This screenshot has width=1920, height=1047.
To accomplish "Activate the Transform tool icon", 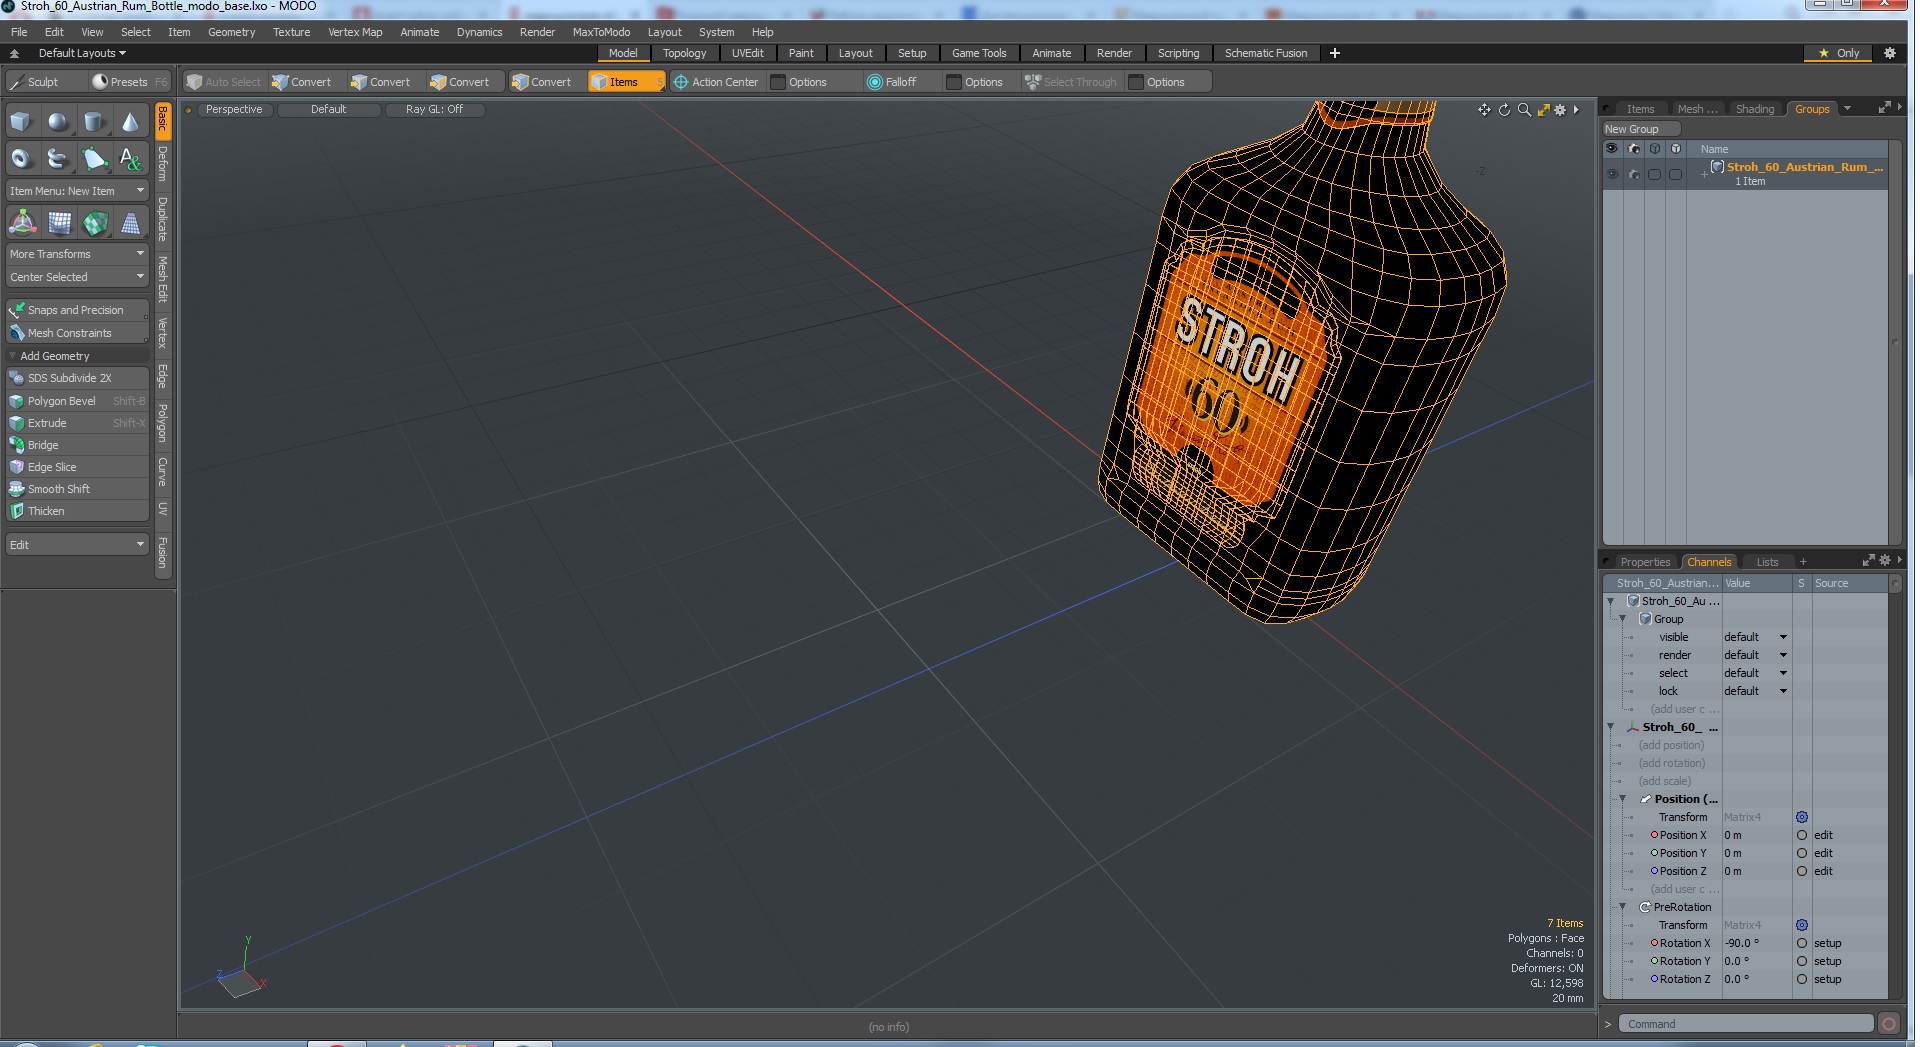I will click(22, 223).
